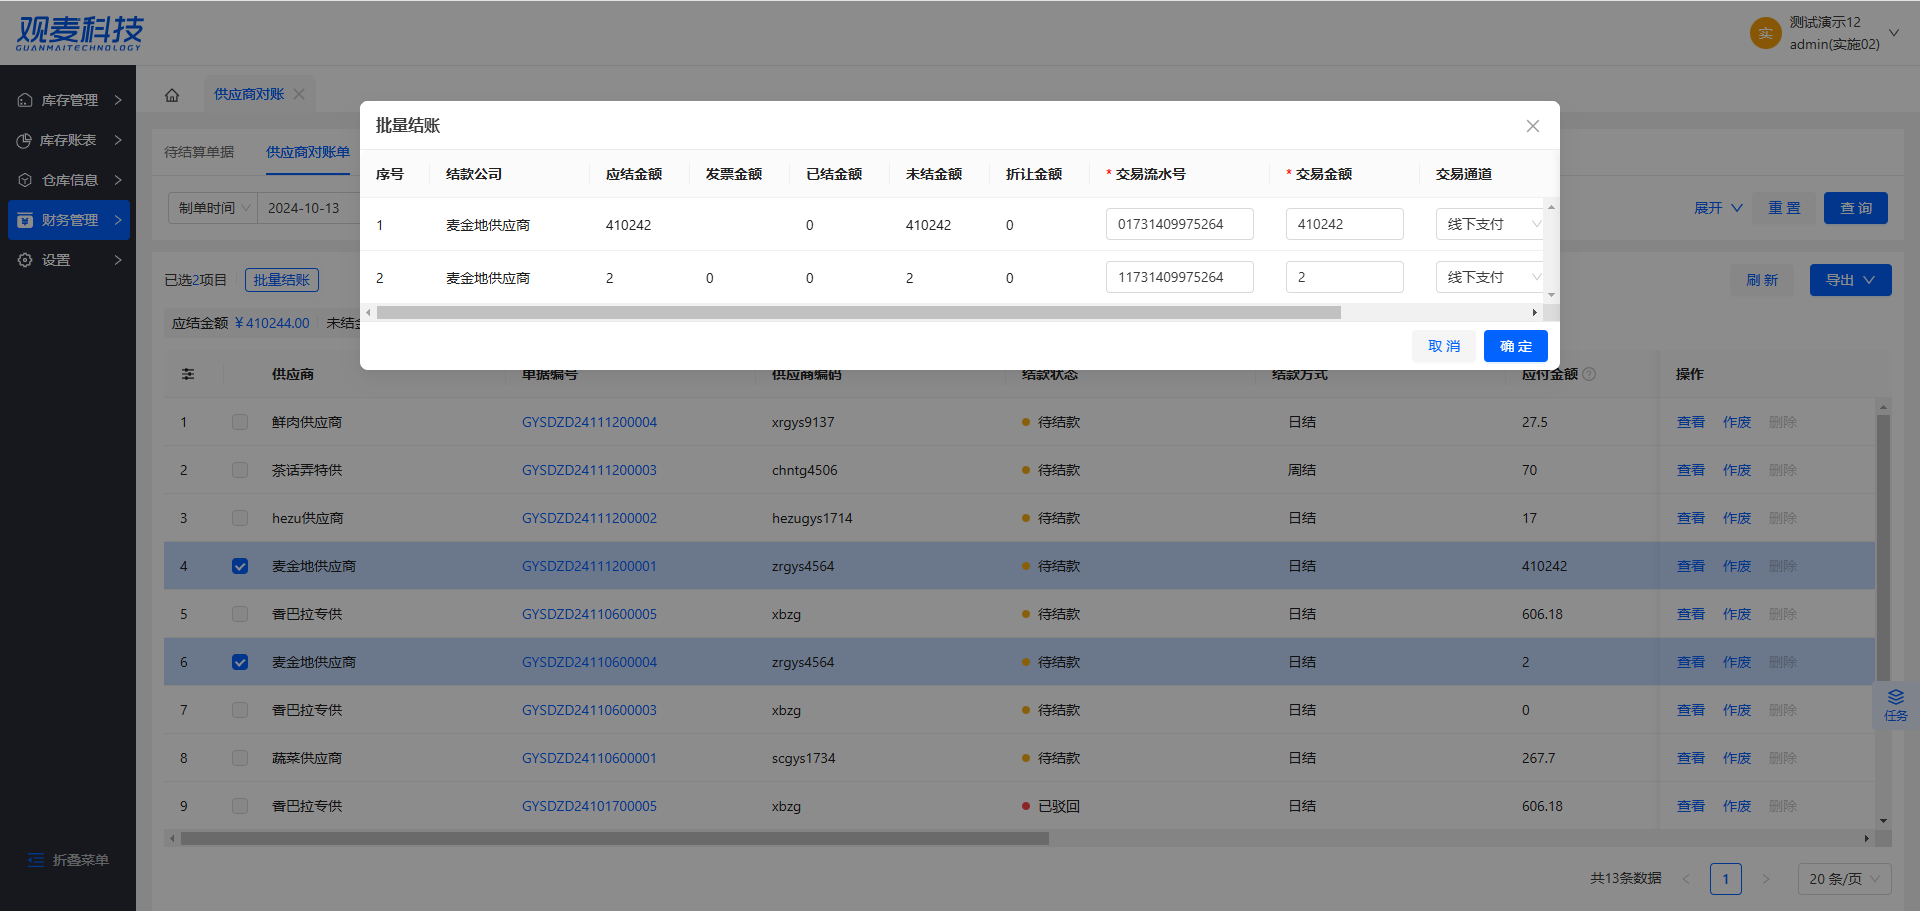Click the 批量结账 button
Screen dimensions: 1920x911
click(282, 280)
